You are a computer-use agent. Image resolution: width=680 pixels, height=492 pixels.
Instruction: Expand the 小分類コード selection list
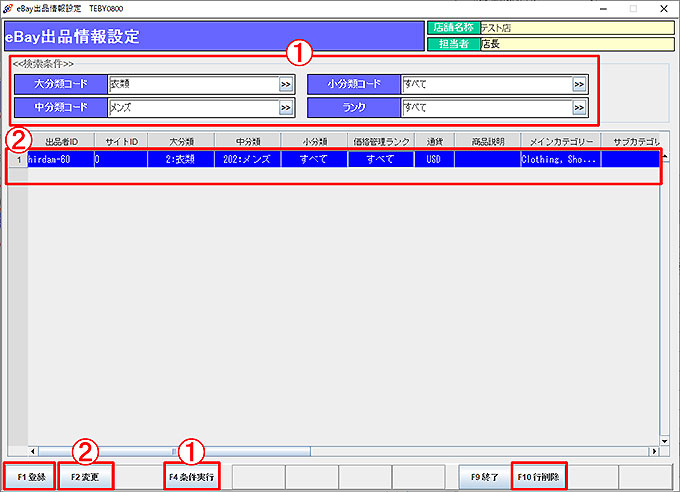point(579,85)
